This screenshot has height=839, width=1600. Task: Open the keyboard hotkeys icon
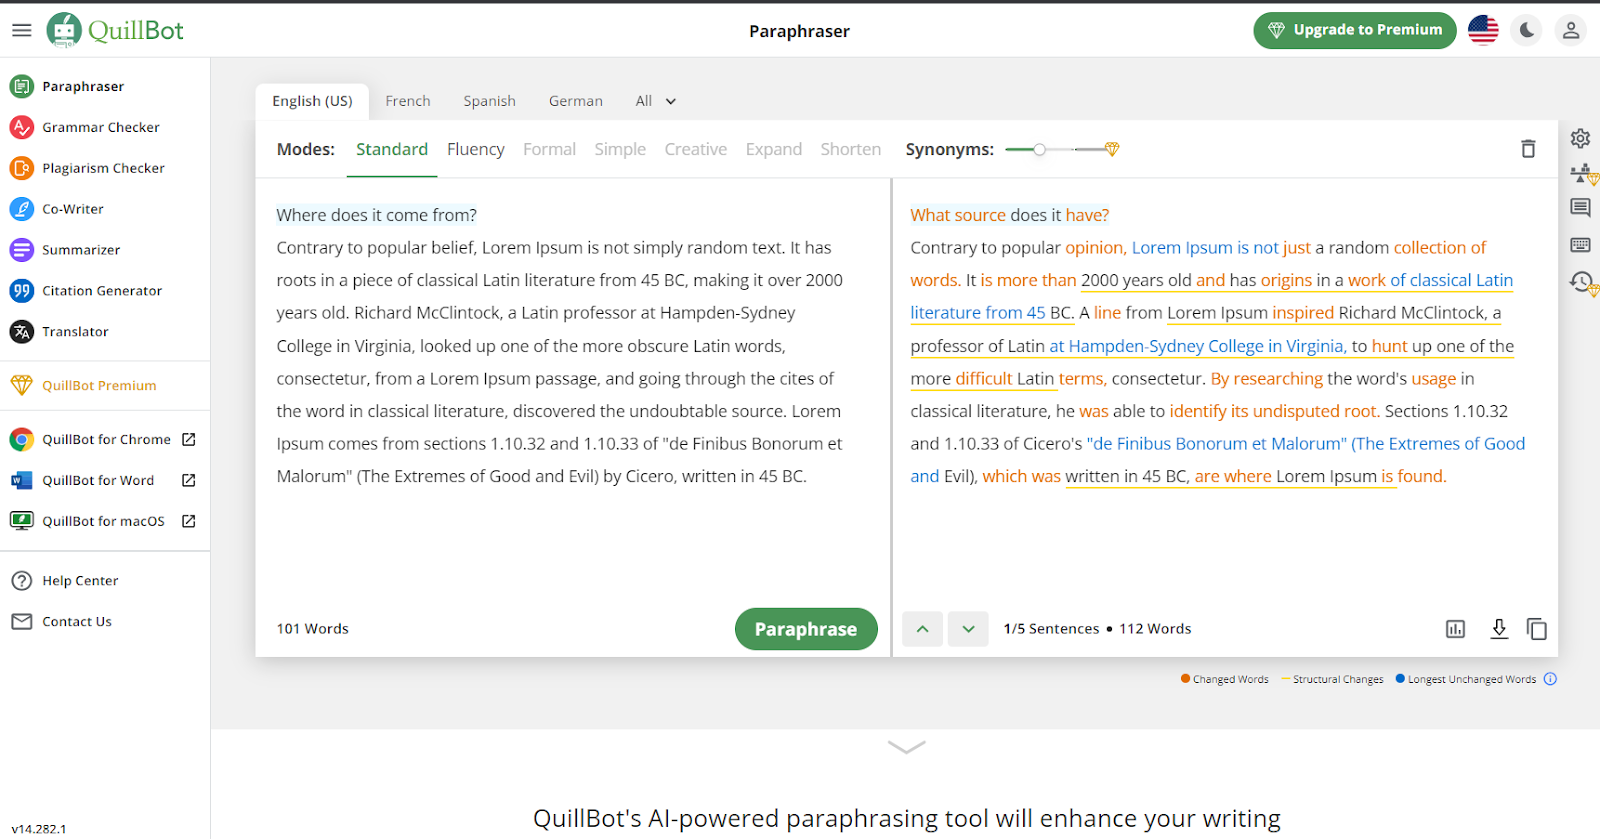1580,245
